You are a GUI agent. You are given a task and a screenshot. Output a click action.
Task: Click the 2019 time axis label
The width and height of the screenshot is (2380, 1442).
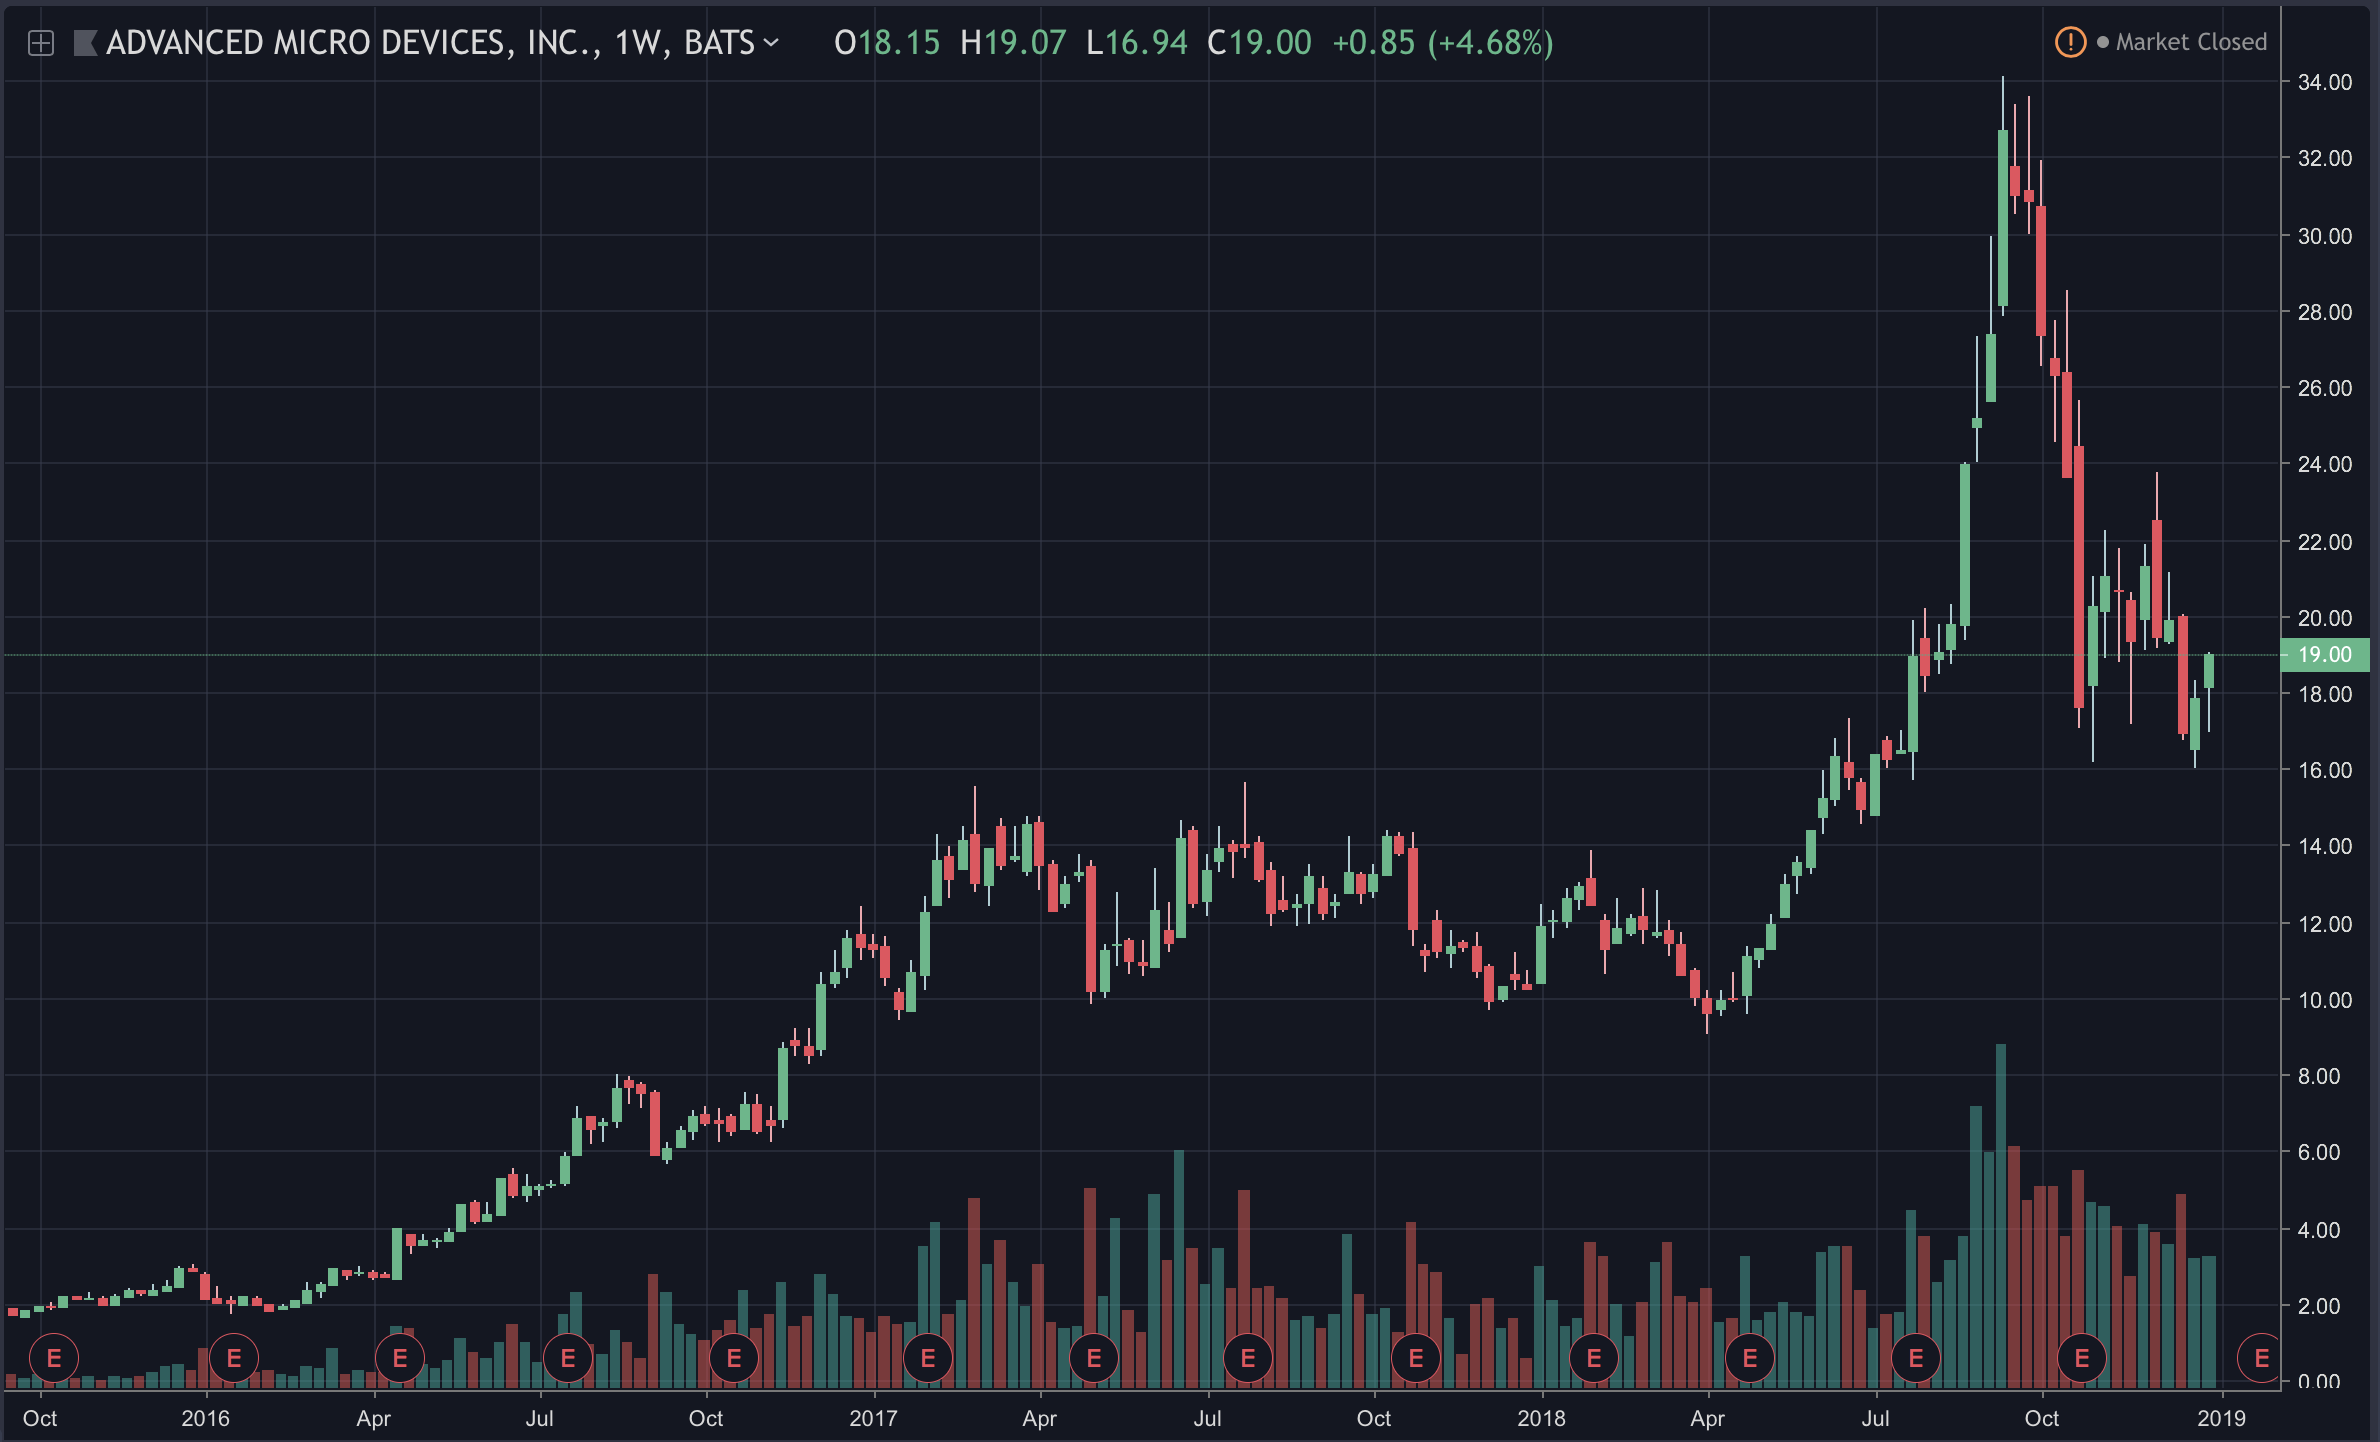click(x=2222, y=1418)
